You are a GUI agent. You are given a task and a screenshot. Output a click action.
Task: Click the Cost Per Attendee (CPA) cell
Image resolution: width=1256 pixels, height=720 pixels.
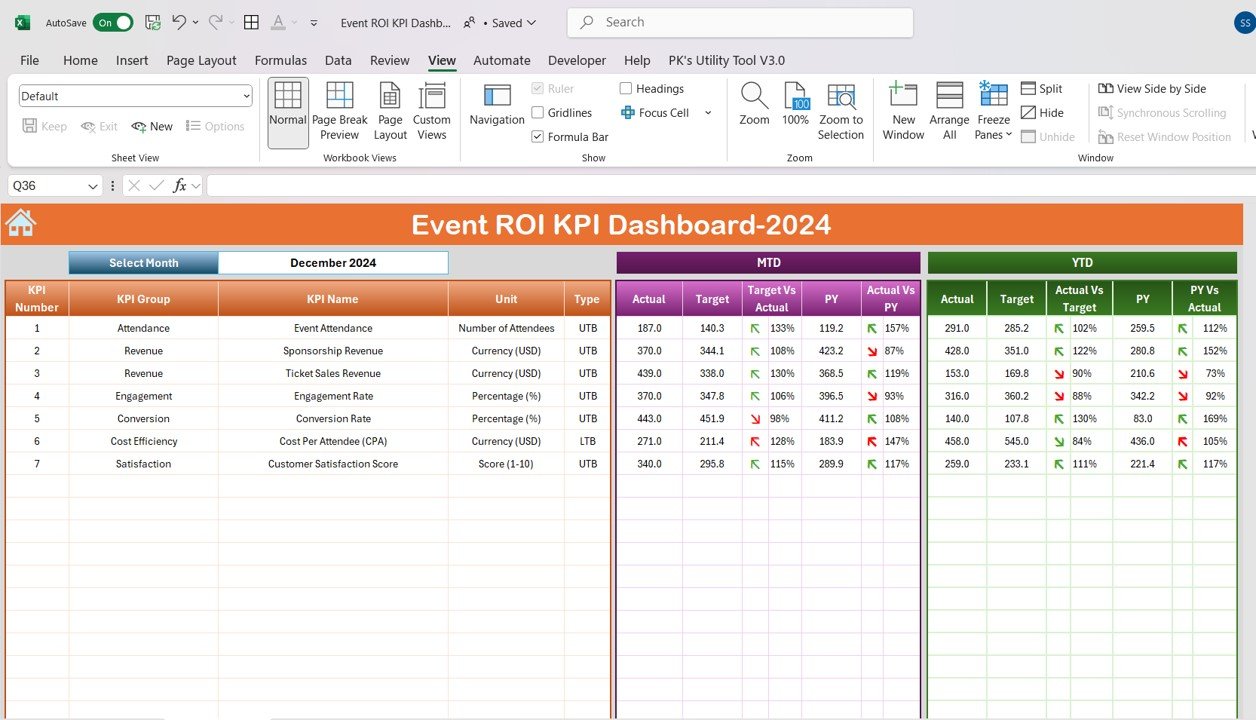(x=333, y=441)
